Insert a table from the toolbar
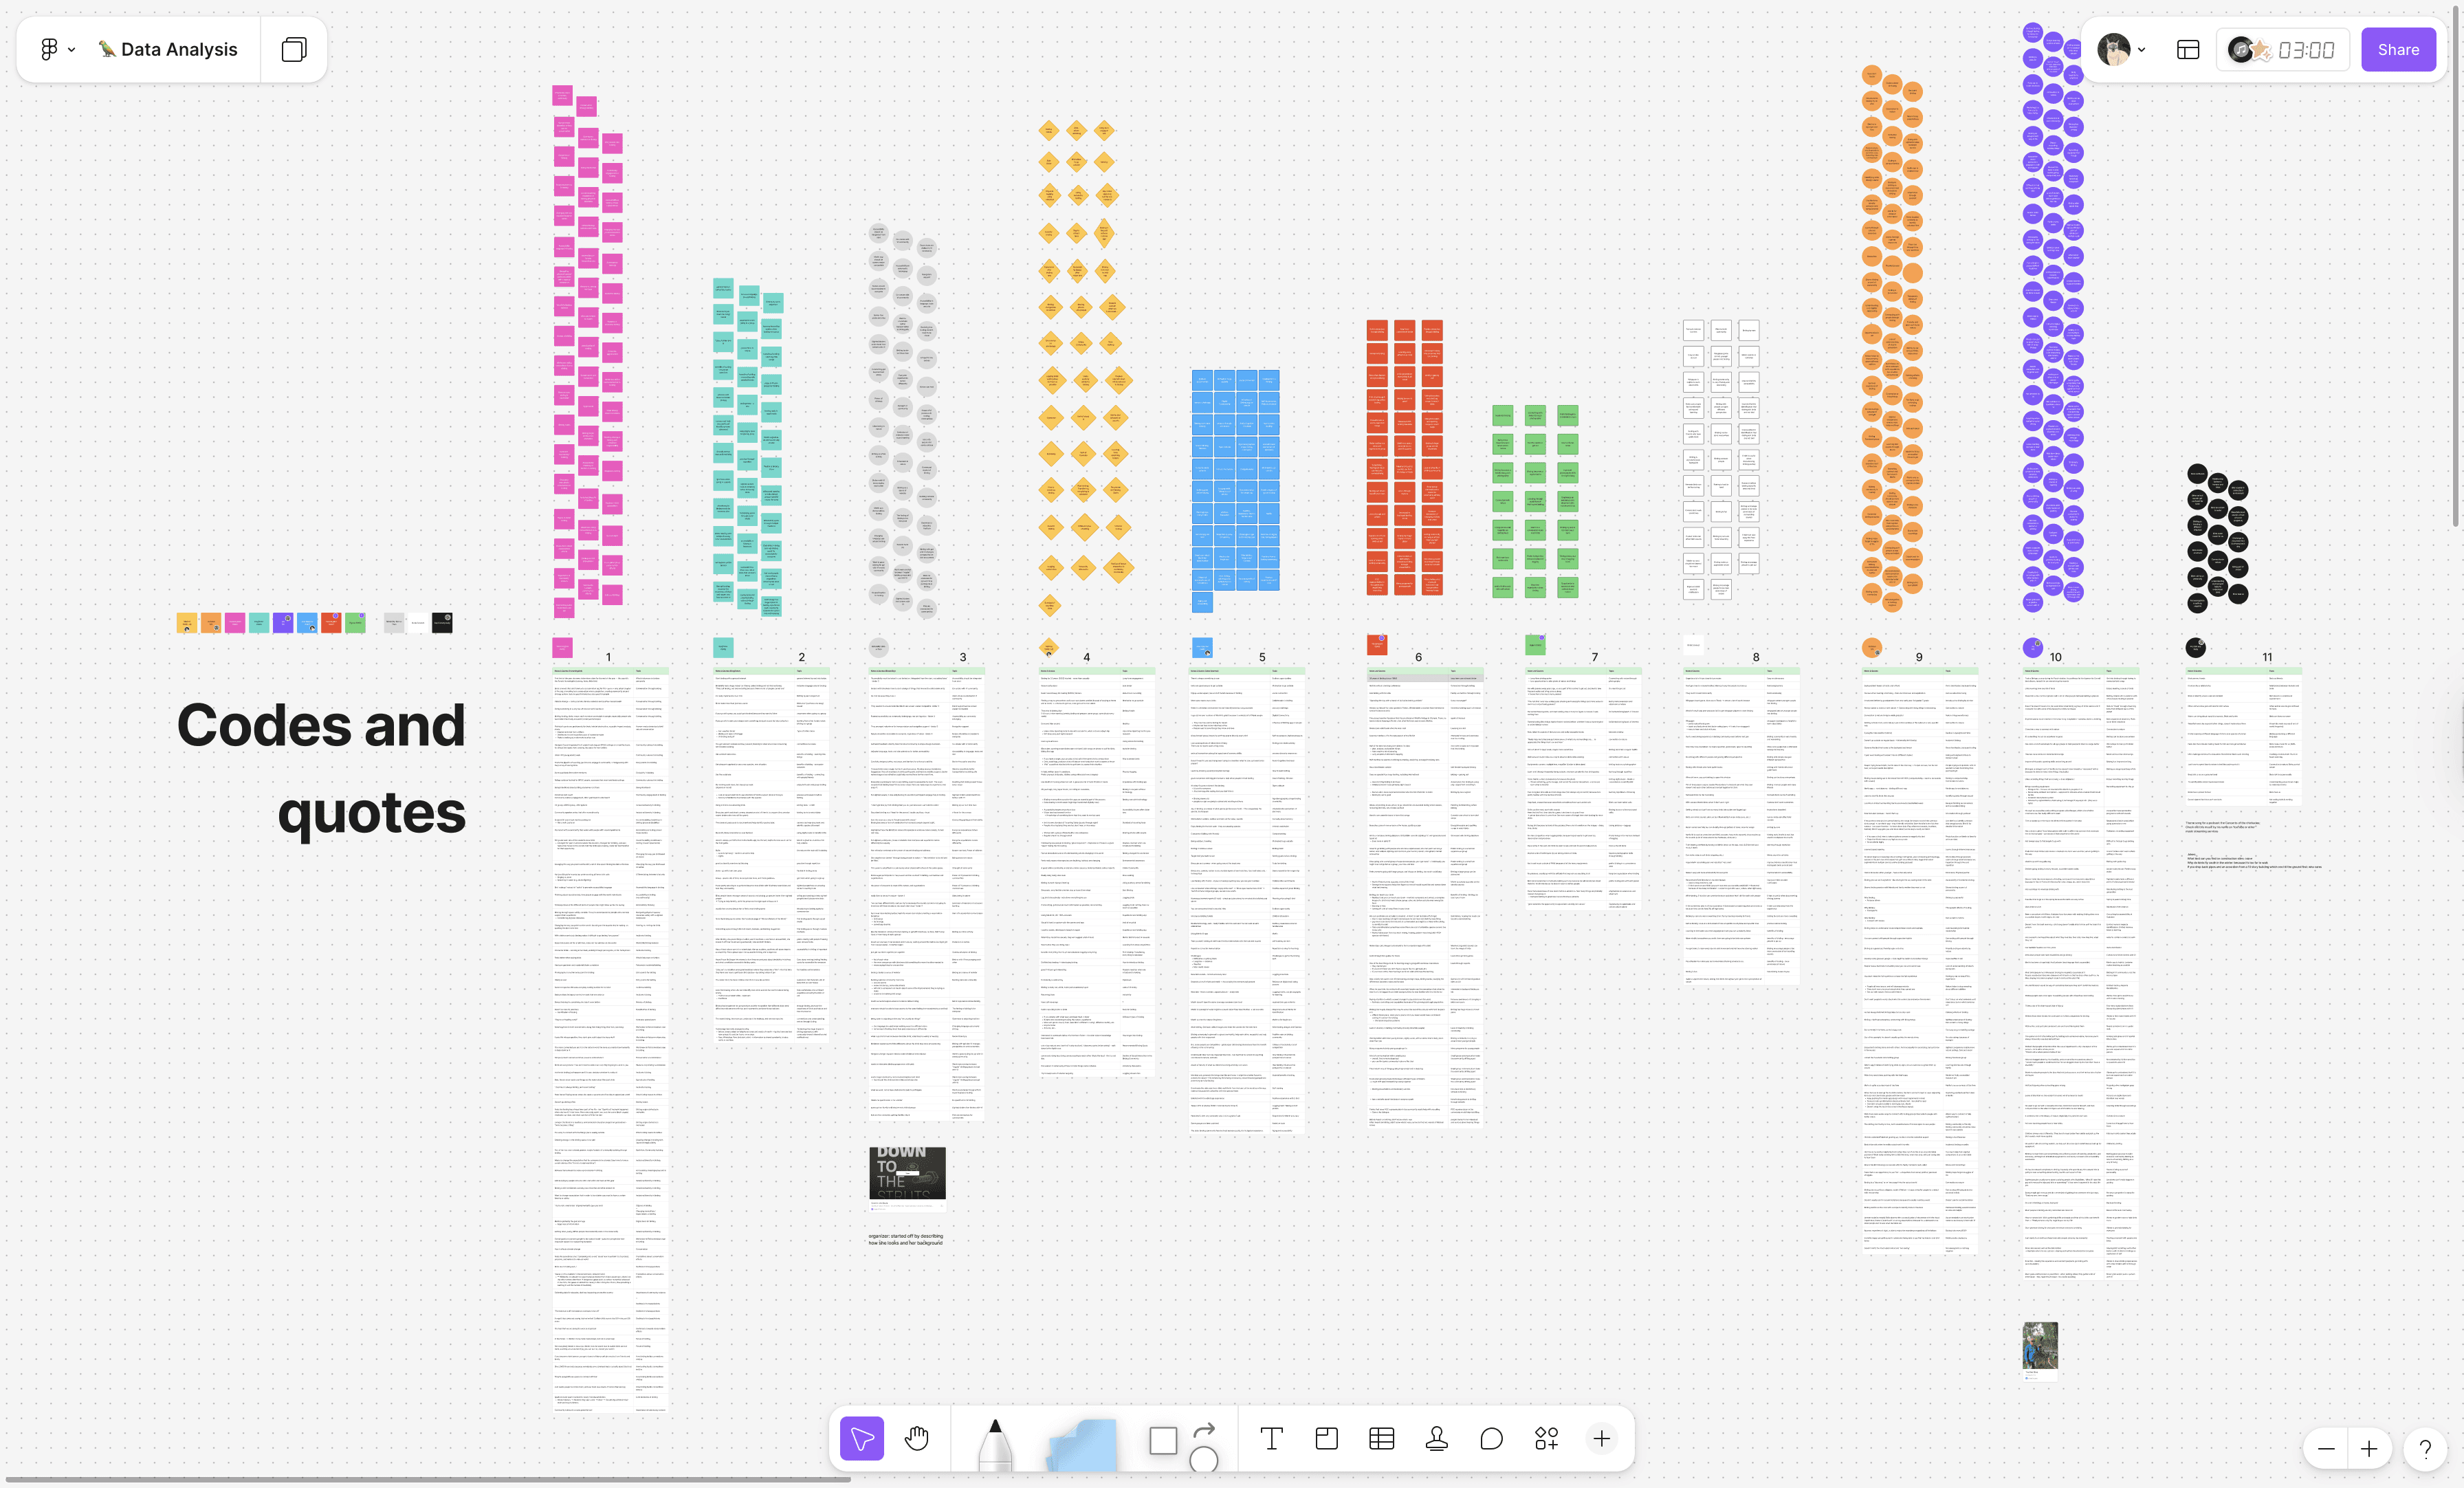This screenshot has width=2464, height=1488. tap(1381, 1438)
